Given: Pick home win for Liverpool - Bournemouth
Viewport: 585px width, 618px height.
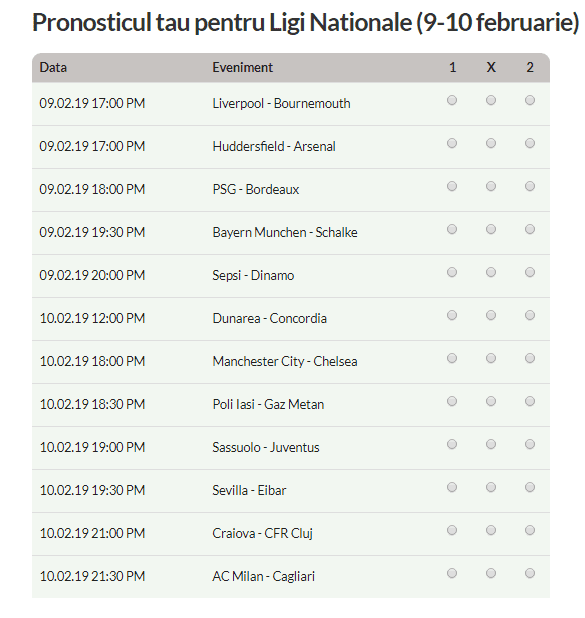Looking at the screenshot, I should click(452, 100).
